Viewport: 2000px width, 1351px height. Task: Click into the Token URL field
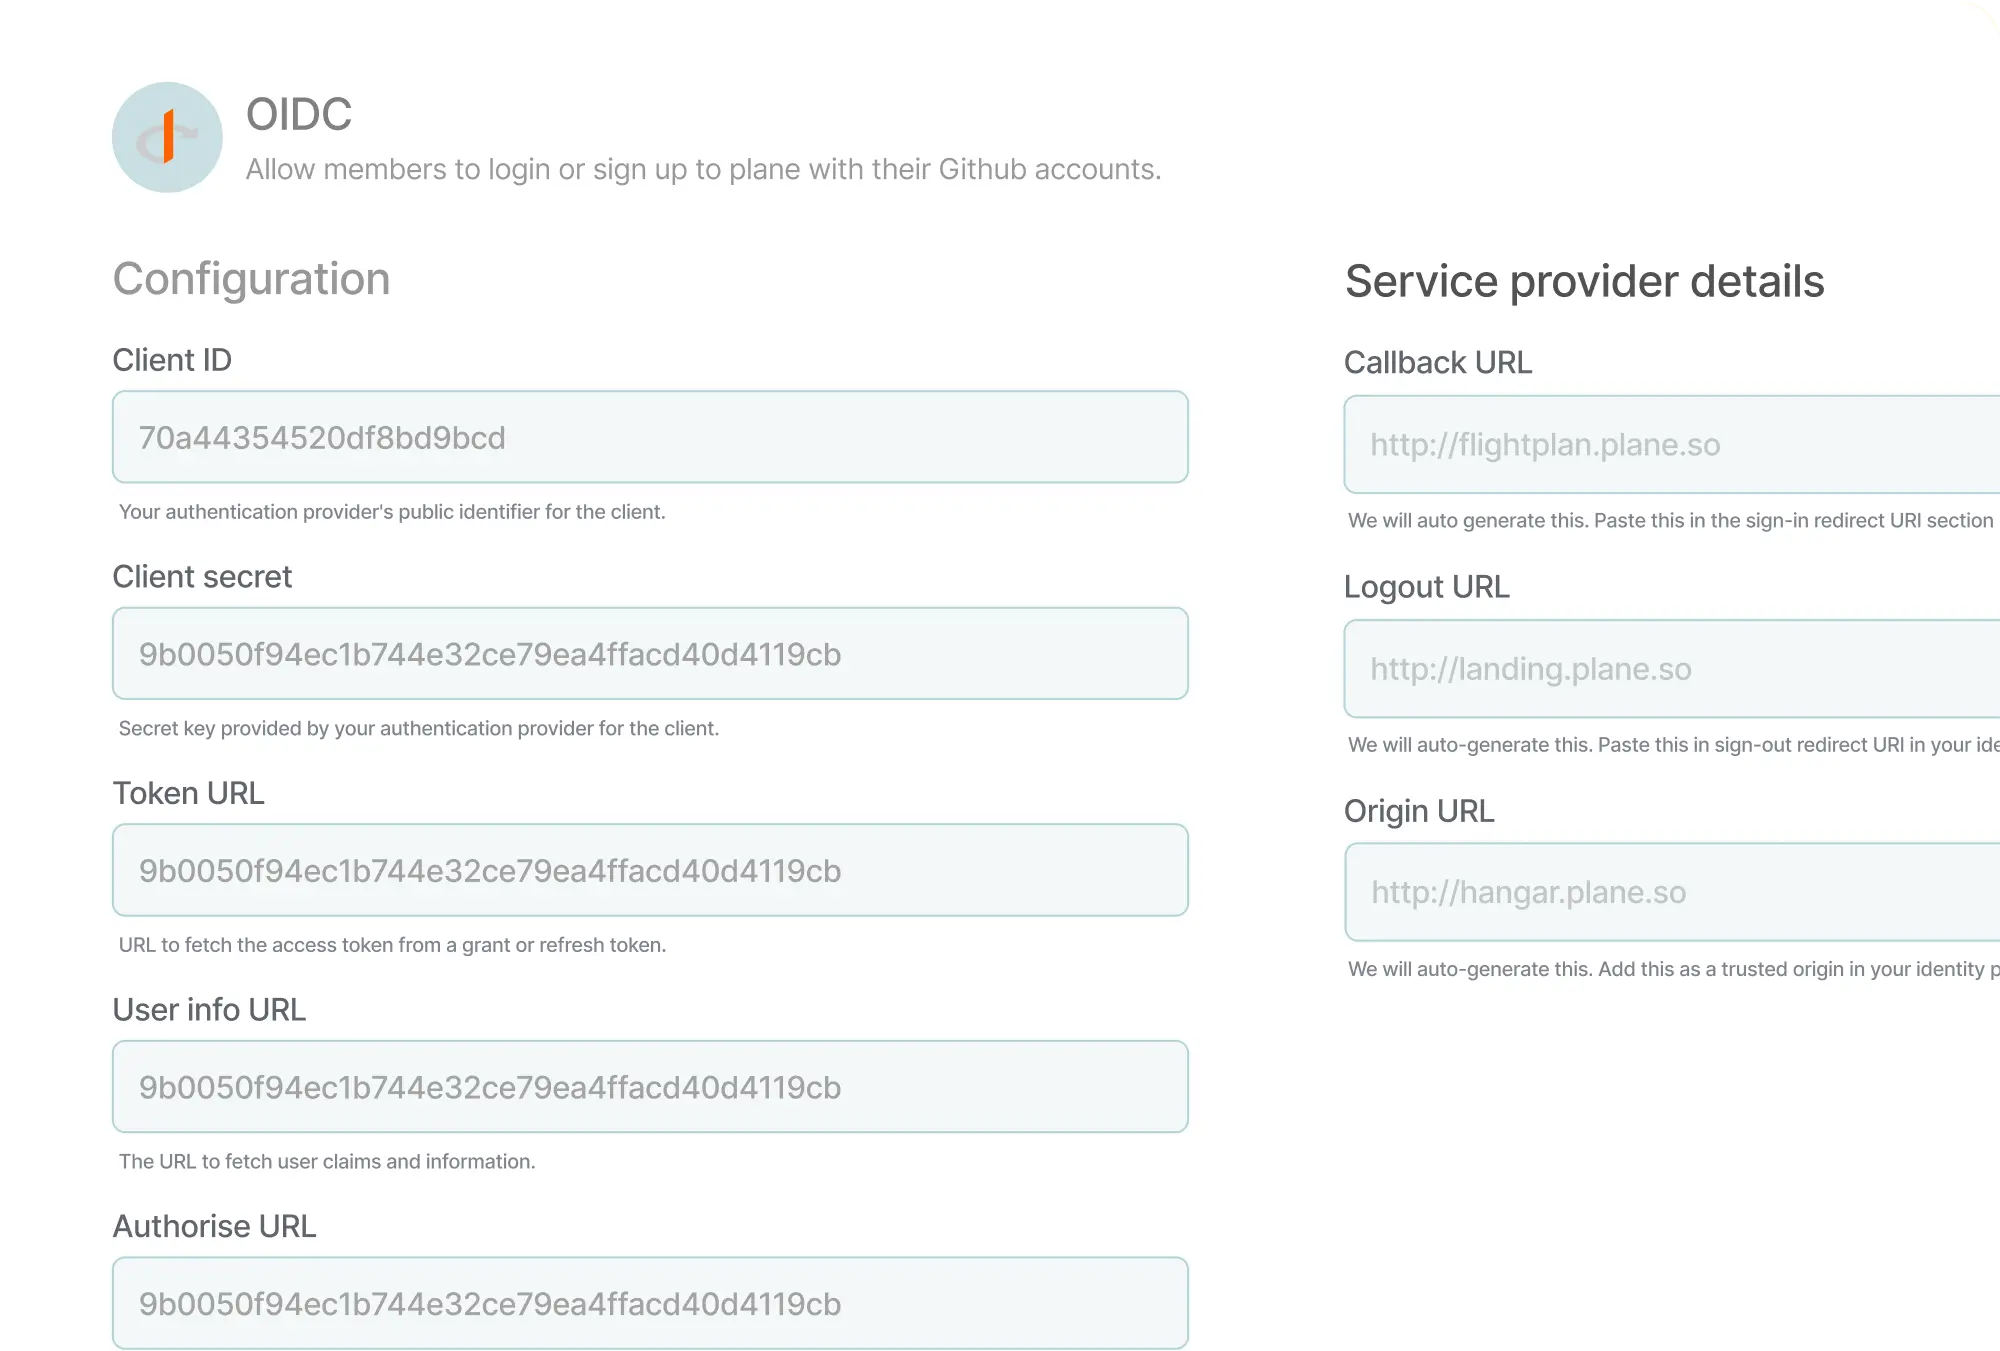(x=650, y=870)
